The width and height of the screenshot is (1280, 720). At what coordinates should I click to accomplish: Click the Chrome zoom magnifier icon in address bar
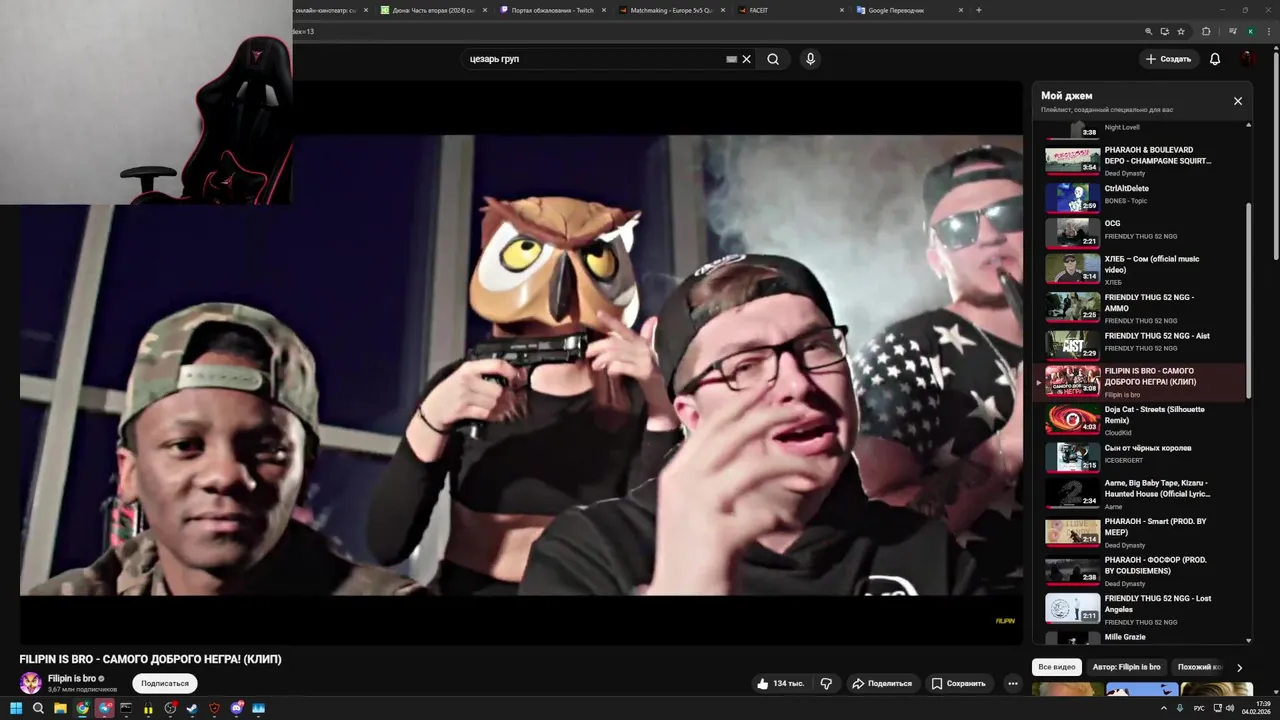point(1148,31)
